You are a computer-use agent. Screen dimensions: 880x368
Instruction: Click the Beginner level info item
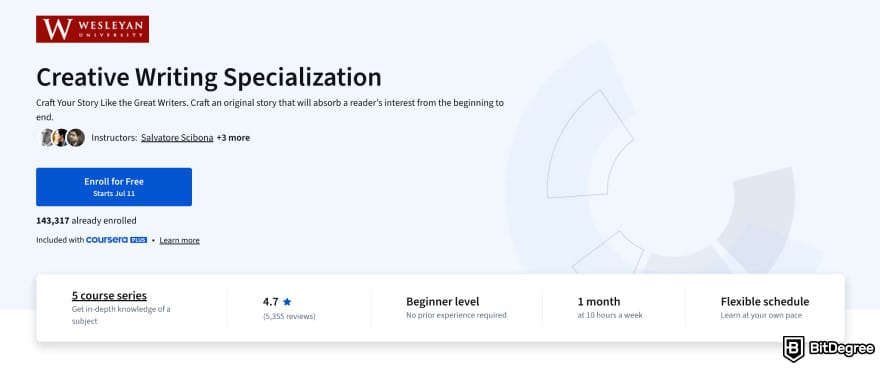pos(456,307)
